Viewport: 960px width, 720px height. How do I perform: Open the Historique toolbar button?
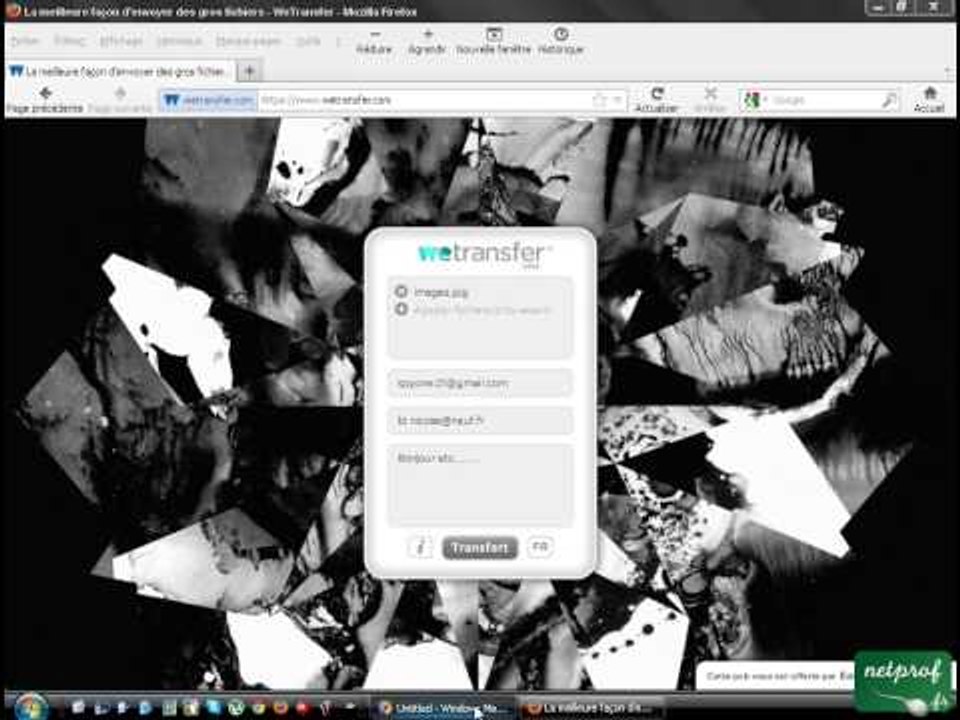tap(561, 41)
